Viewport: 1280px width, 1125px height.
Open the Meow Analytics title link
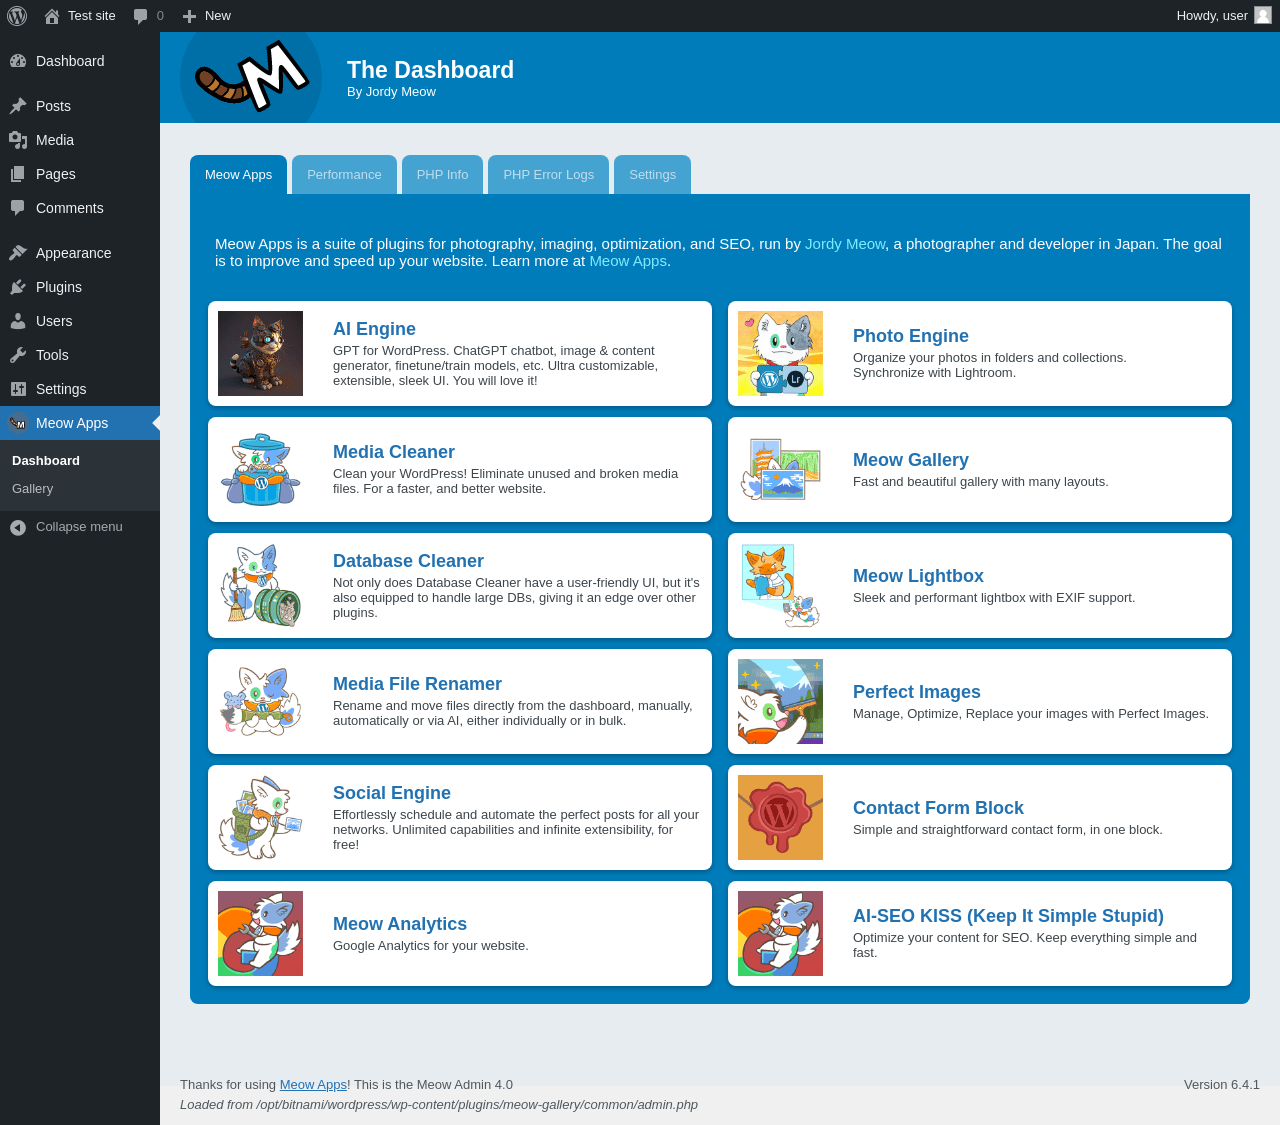click(x=400, y=924)
